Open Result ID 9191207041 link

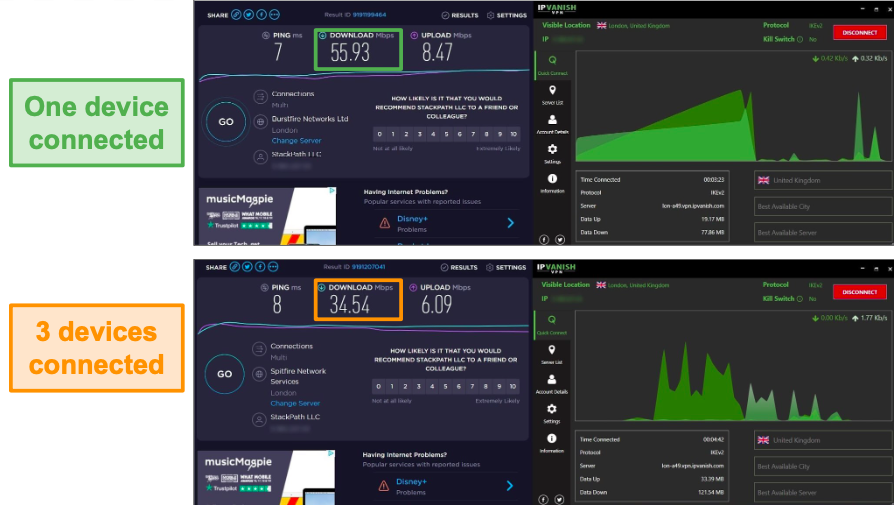pos(368,267)
